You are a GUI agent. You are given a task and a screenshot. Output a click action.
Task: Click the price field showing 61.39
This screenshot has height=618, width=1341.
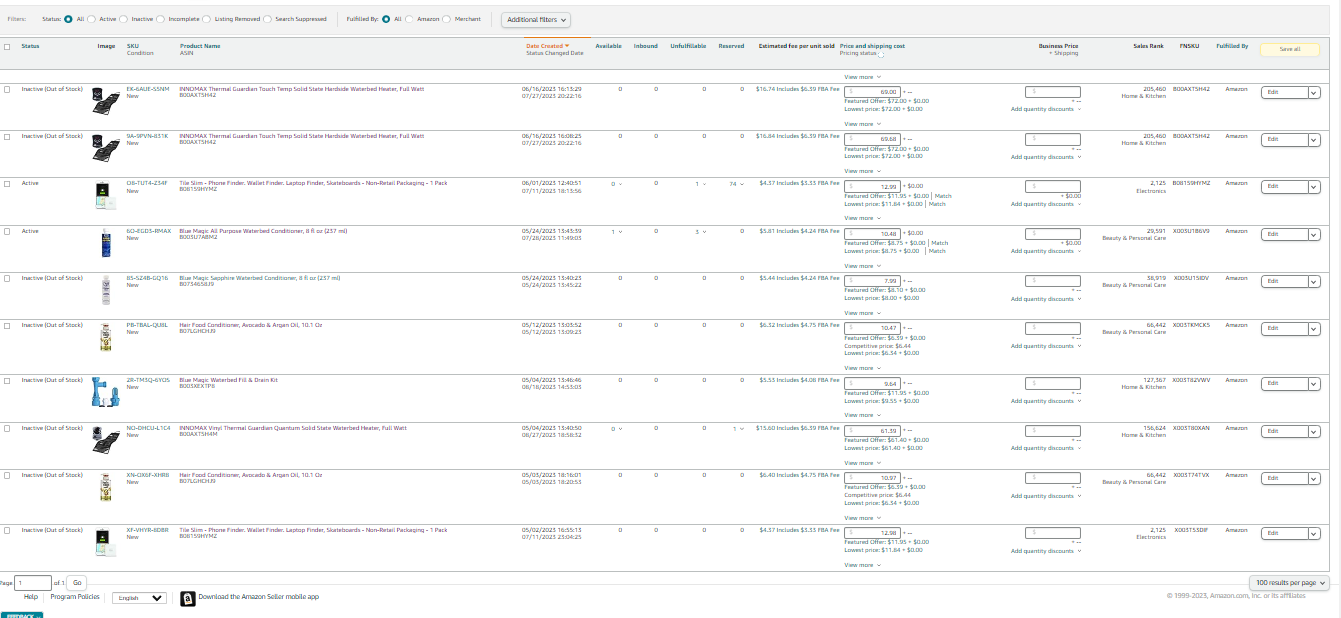[x=872, y=431]
